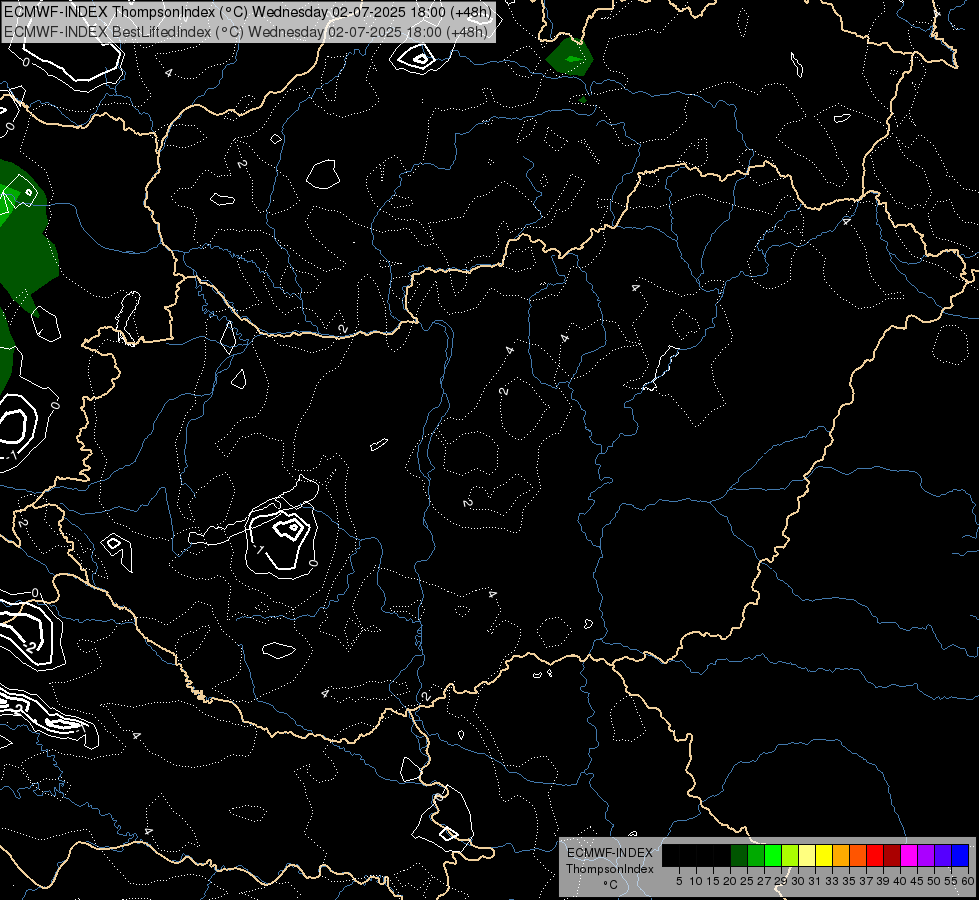Image resolution: width=979 pixels, height=900 pixels.
Task: Click the legend tick value 50
Action: click(934, 881)
